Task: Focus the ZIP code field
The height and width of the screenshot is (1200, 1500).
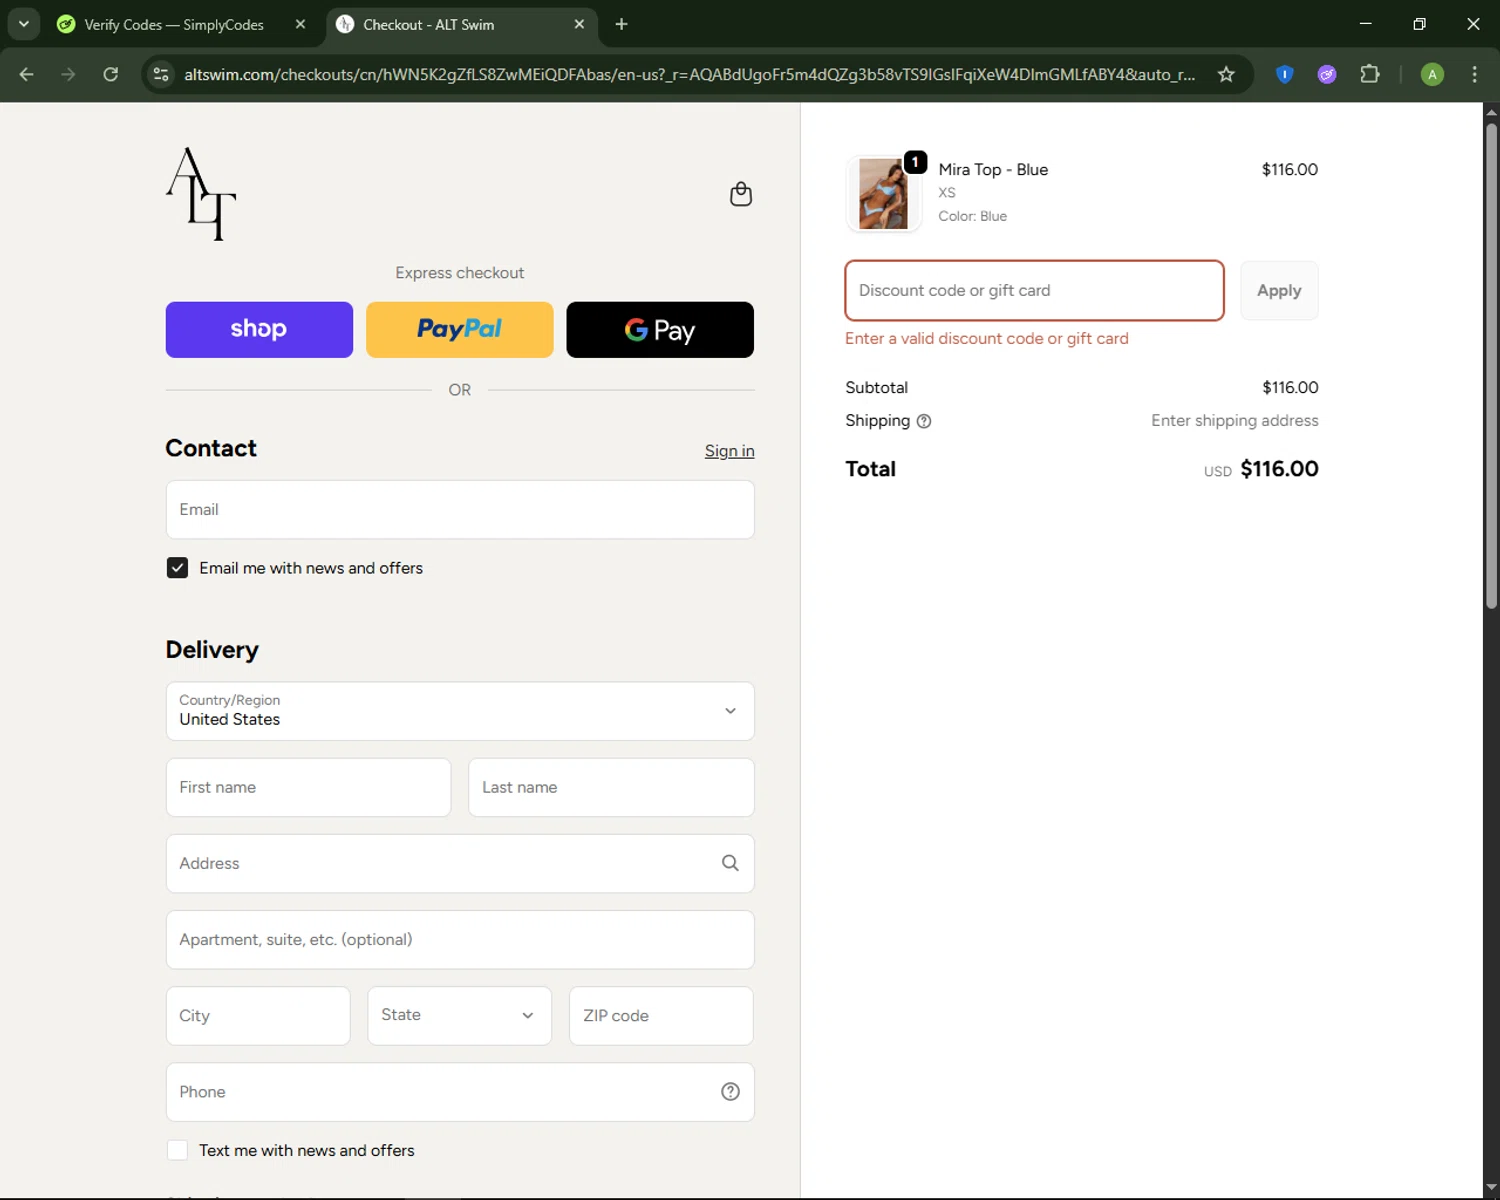Action: point(661,1016)
